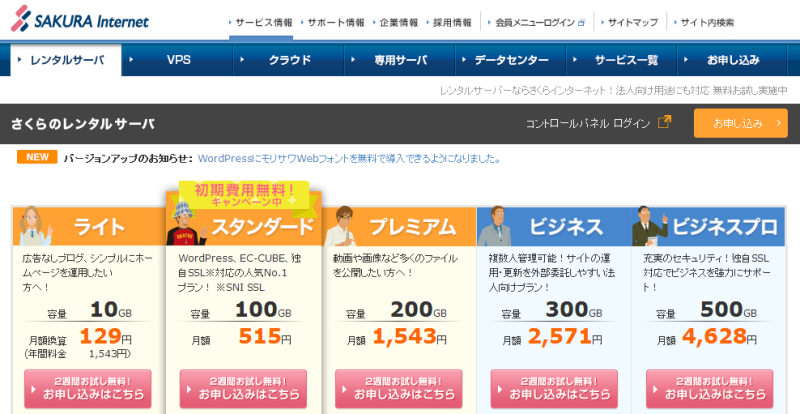
Task: Open the サービス情報 top menu
Action: point(265,22)
